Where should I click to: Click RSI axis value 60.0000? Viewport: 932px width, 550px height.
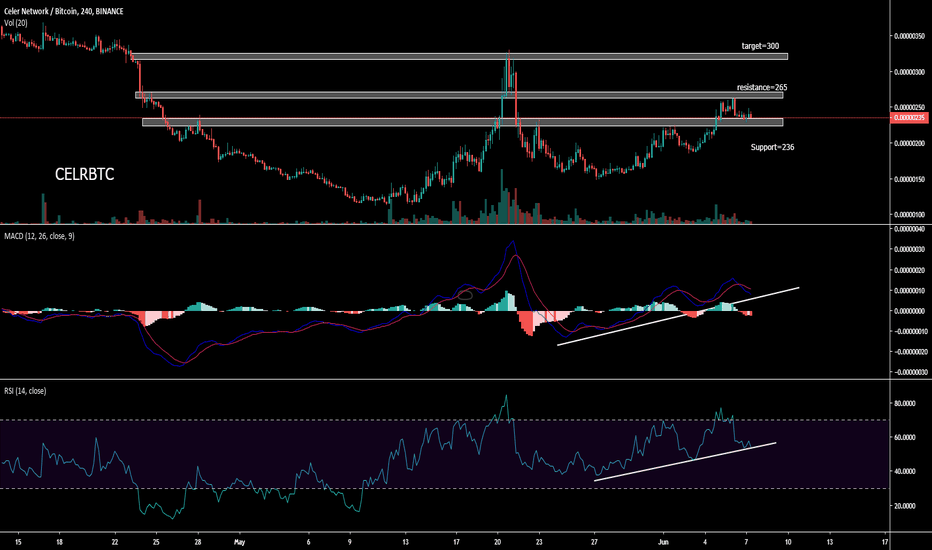coord(905,437)
